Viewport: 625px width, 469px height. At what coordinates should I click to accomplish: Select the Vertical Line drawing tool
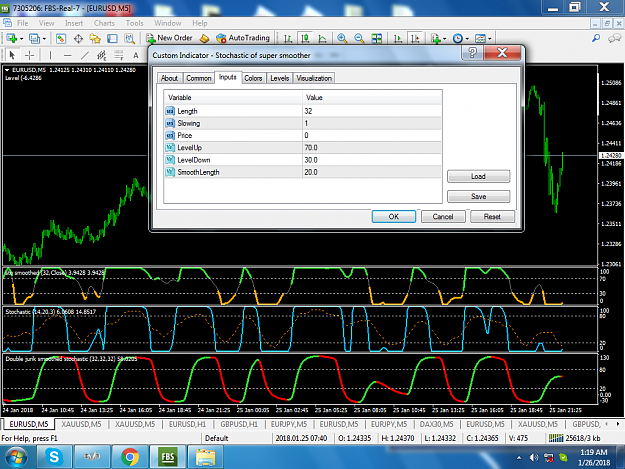click(x=50, y=55)
